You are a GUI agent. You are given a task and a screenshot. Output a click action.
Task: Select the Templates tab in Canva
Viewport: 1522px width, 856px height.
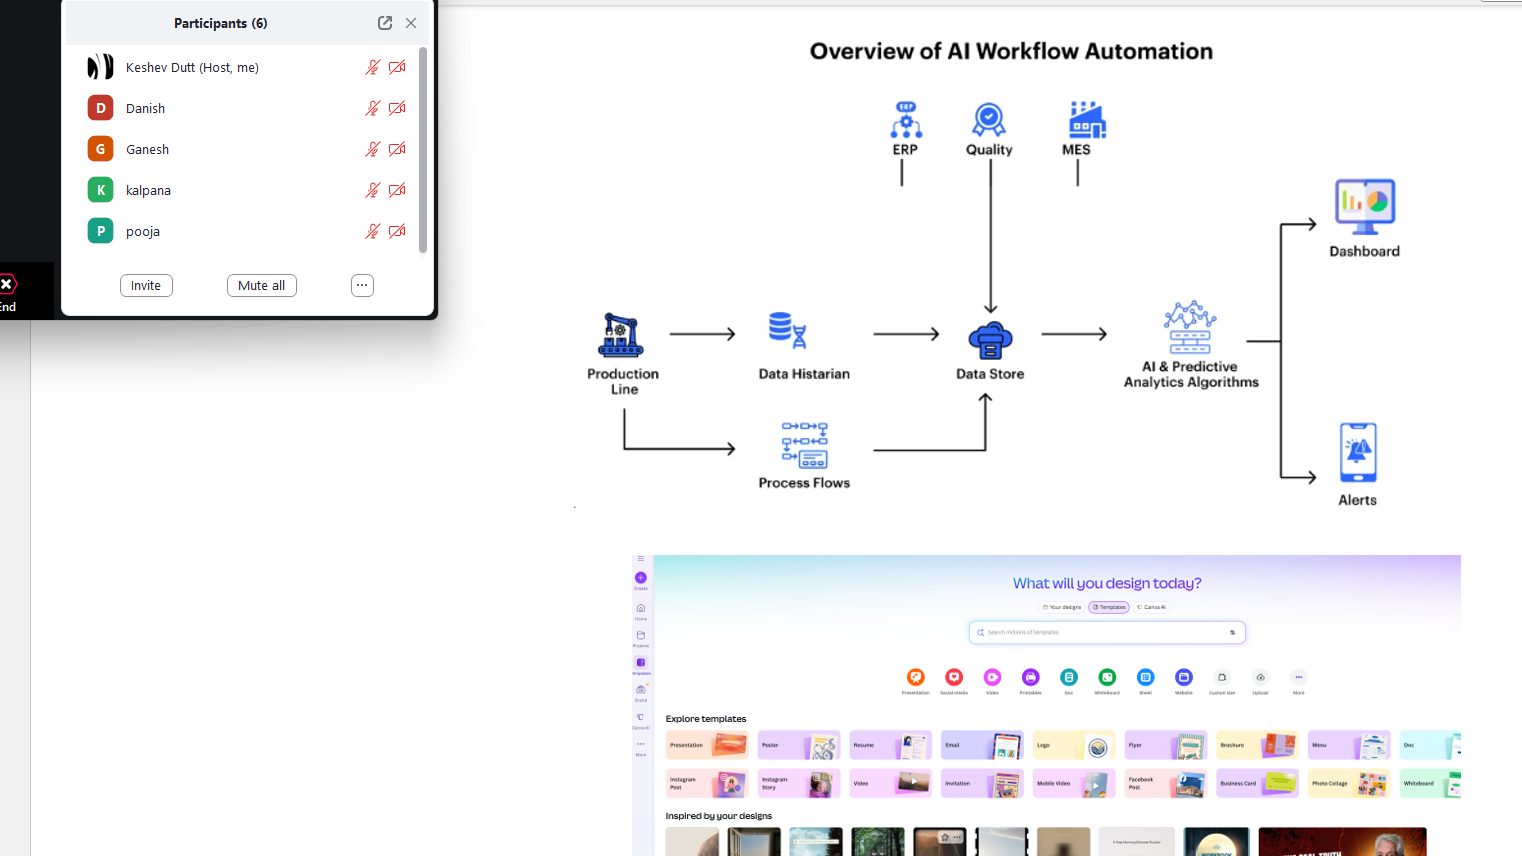point(1109,607)
